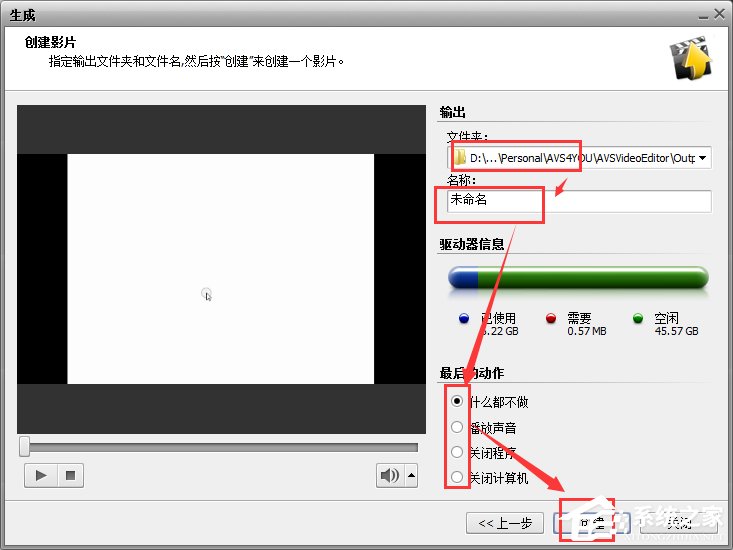This screenshot has height=550, width=733.
Task: Click the 名称 file name input field
Action: point(579,200)
